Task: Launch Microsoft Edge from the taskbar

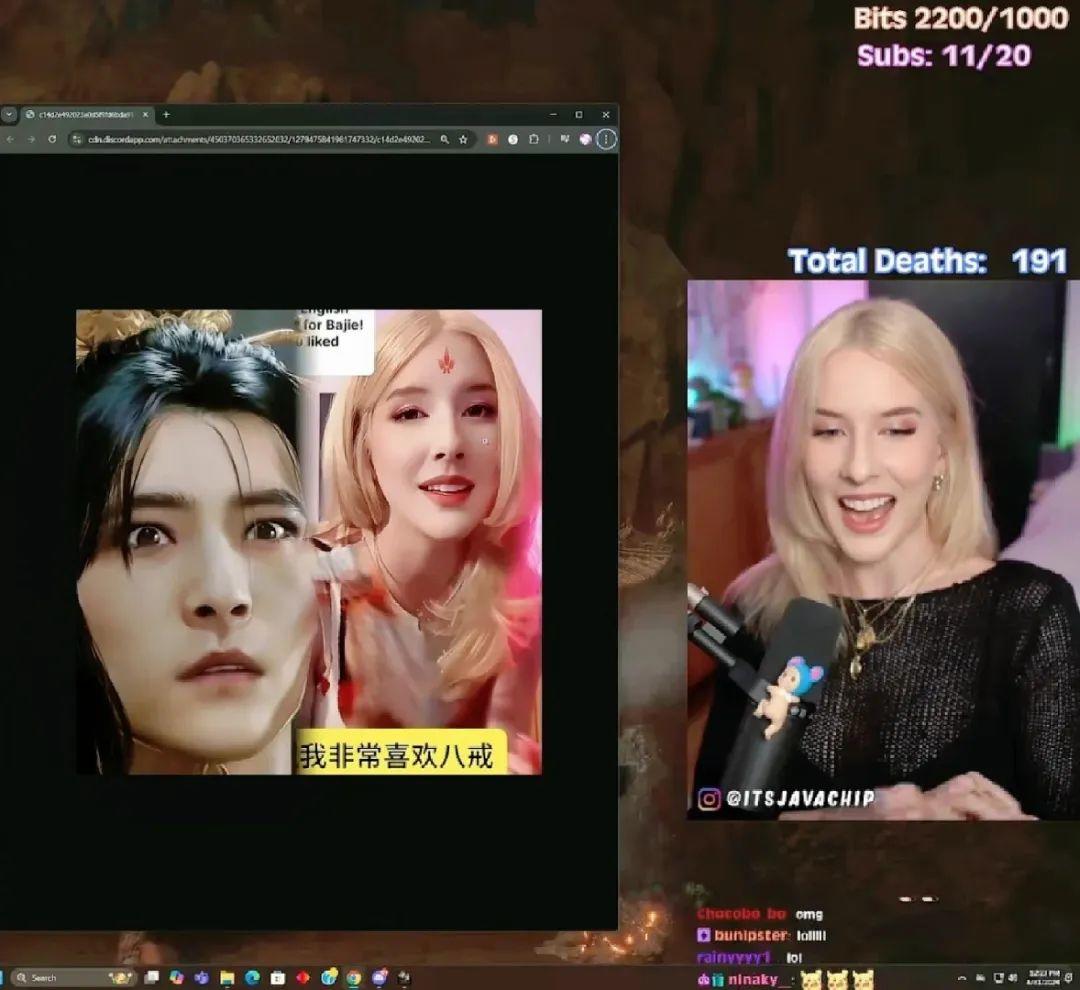Action: point(252,978)
